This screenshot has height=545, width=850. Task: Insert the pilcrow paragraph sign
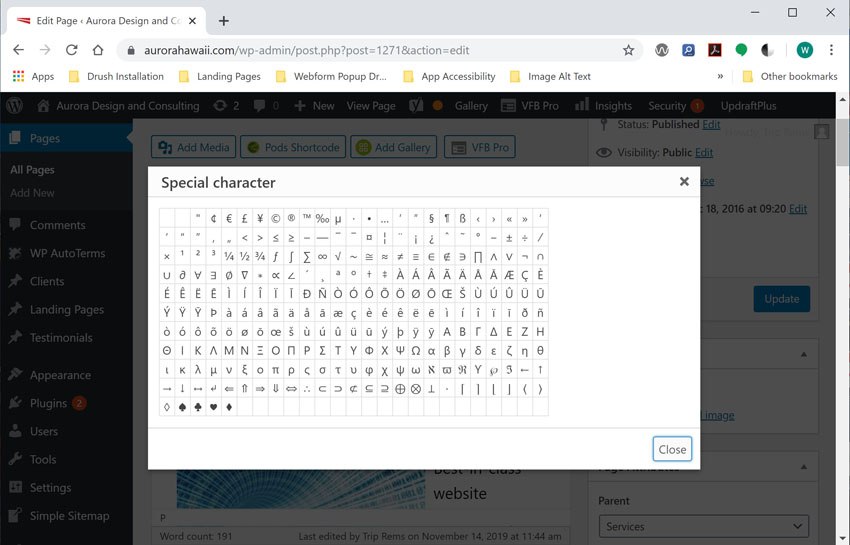[x=447, y=219]
